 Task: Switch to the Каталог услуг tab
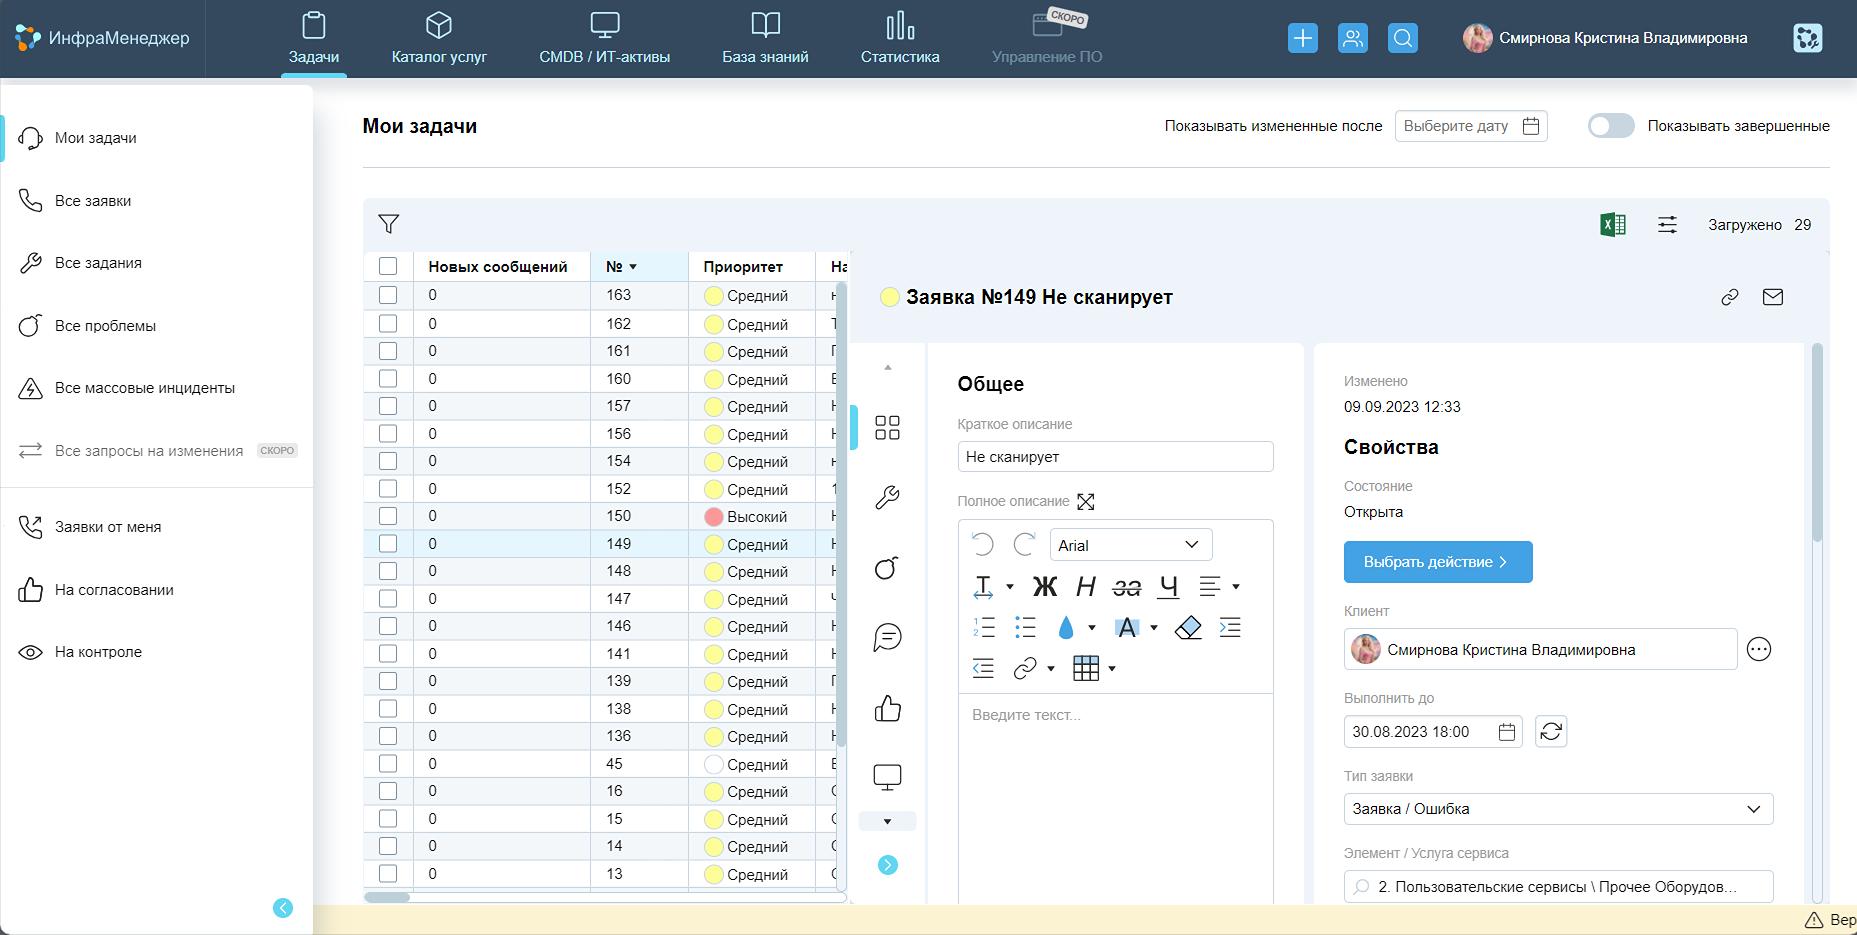point(439,39)
